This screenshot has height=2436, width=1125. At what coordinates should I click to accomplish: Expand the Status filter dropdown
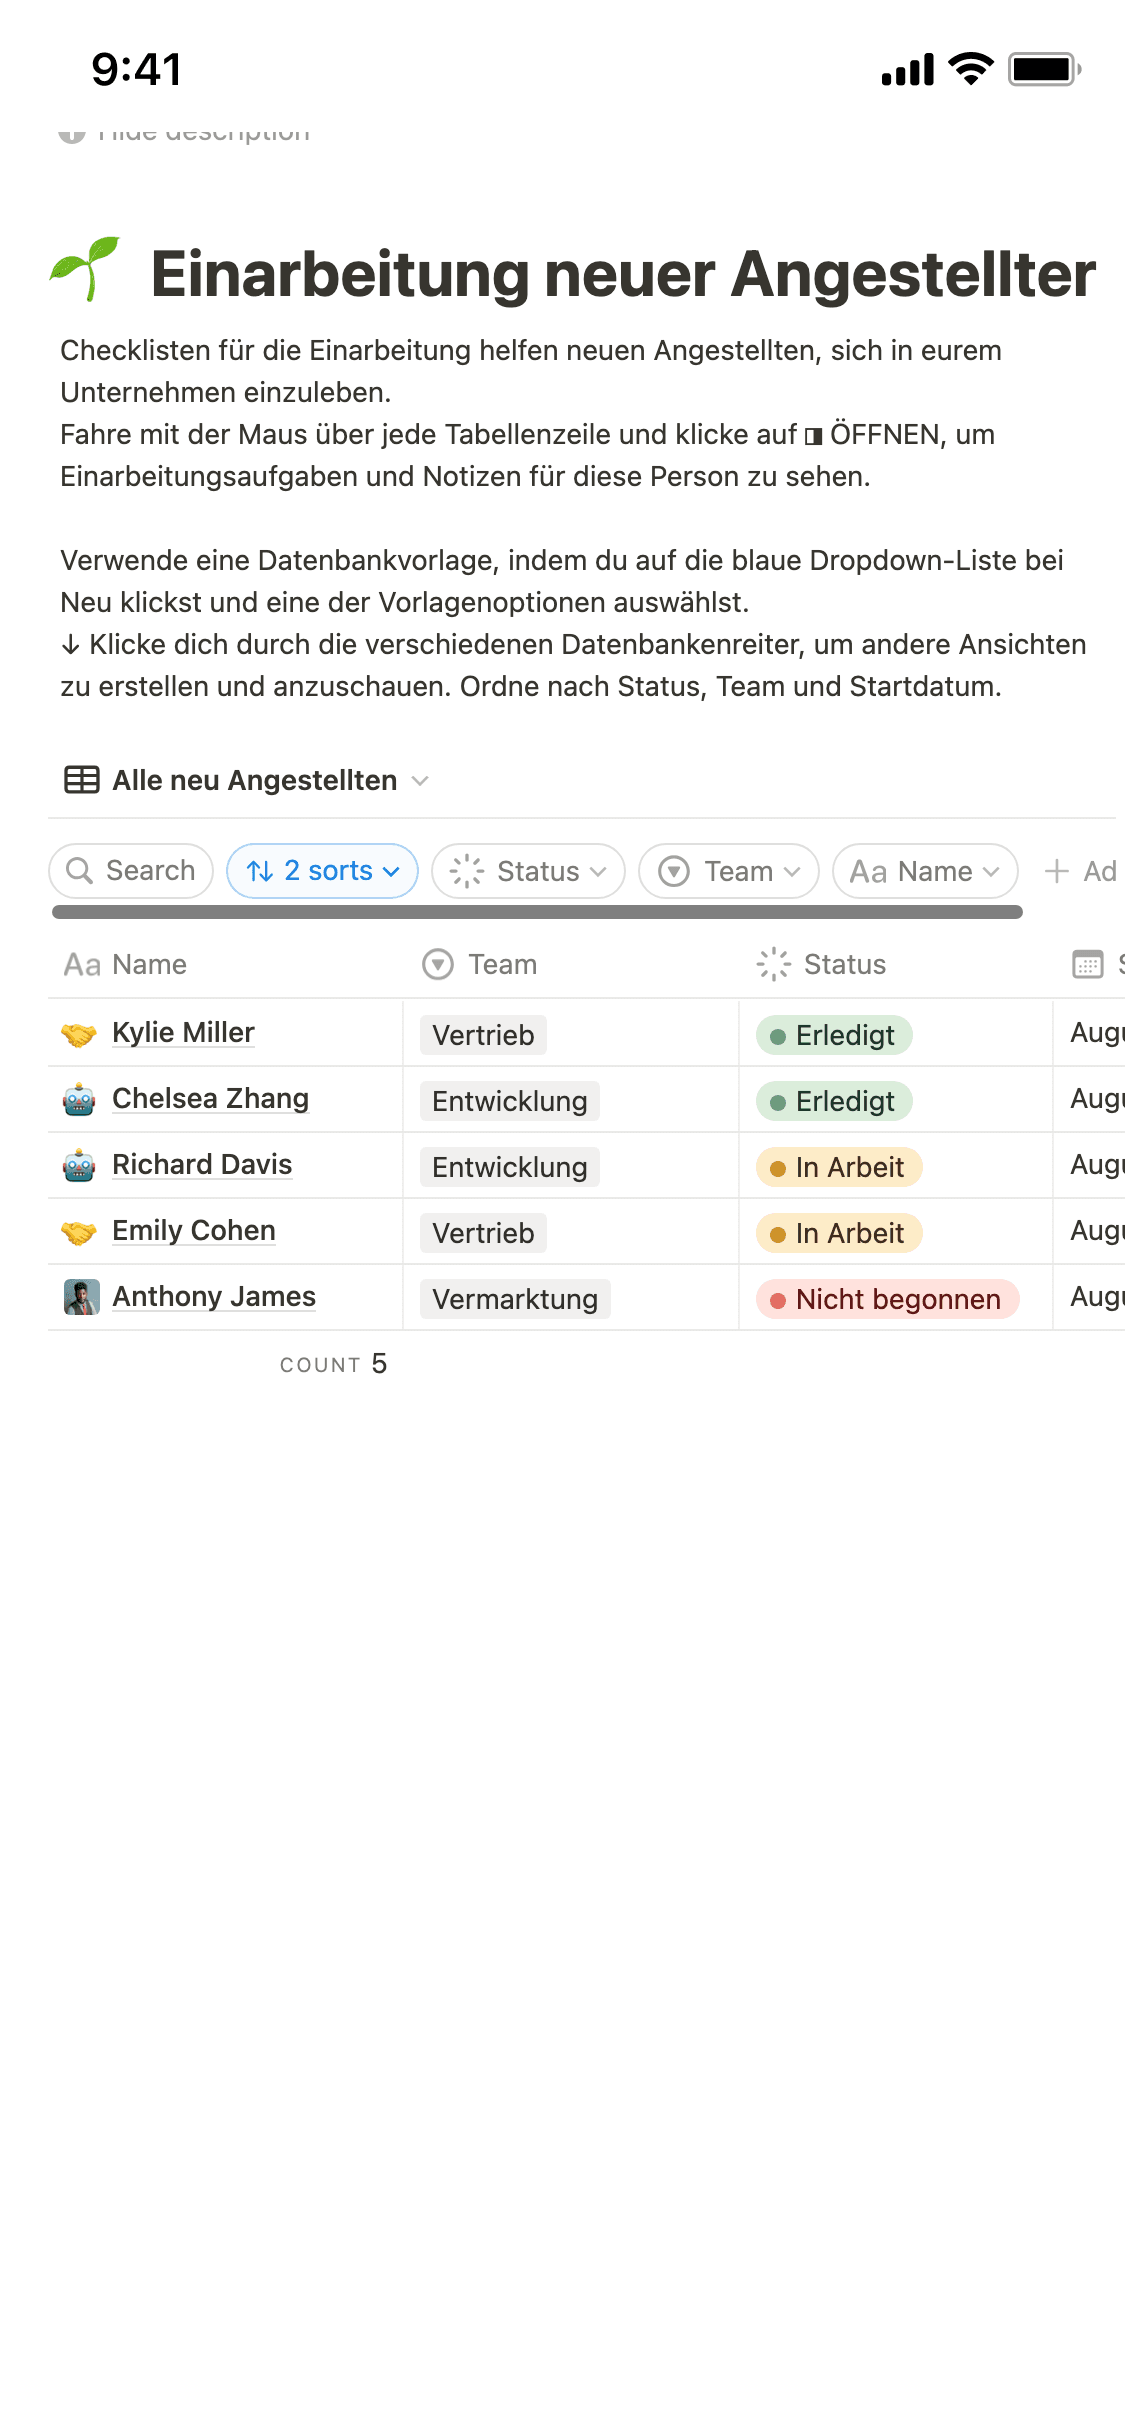tap(528, 871)
